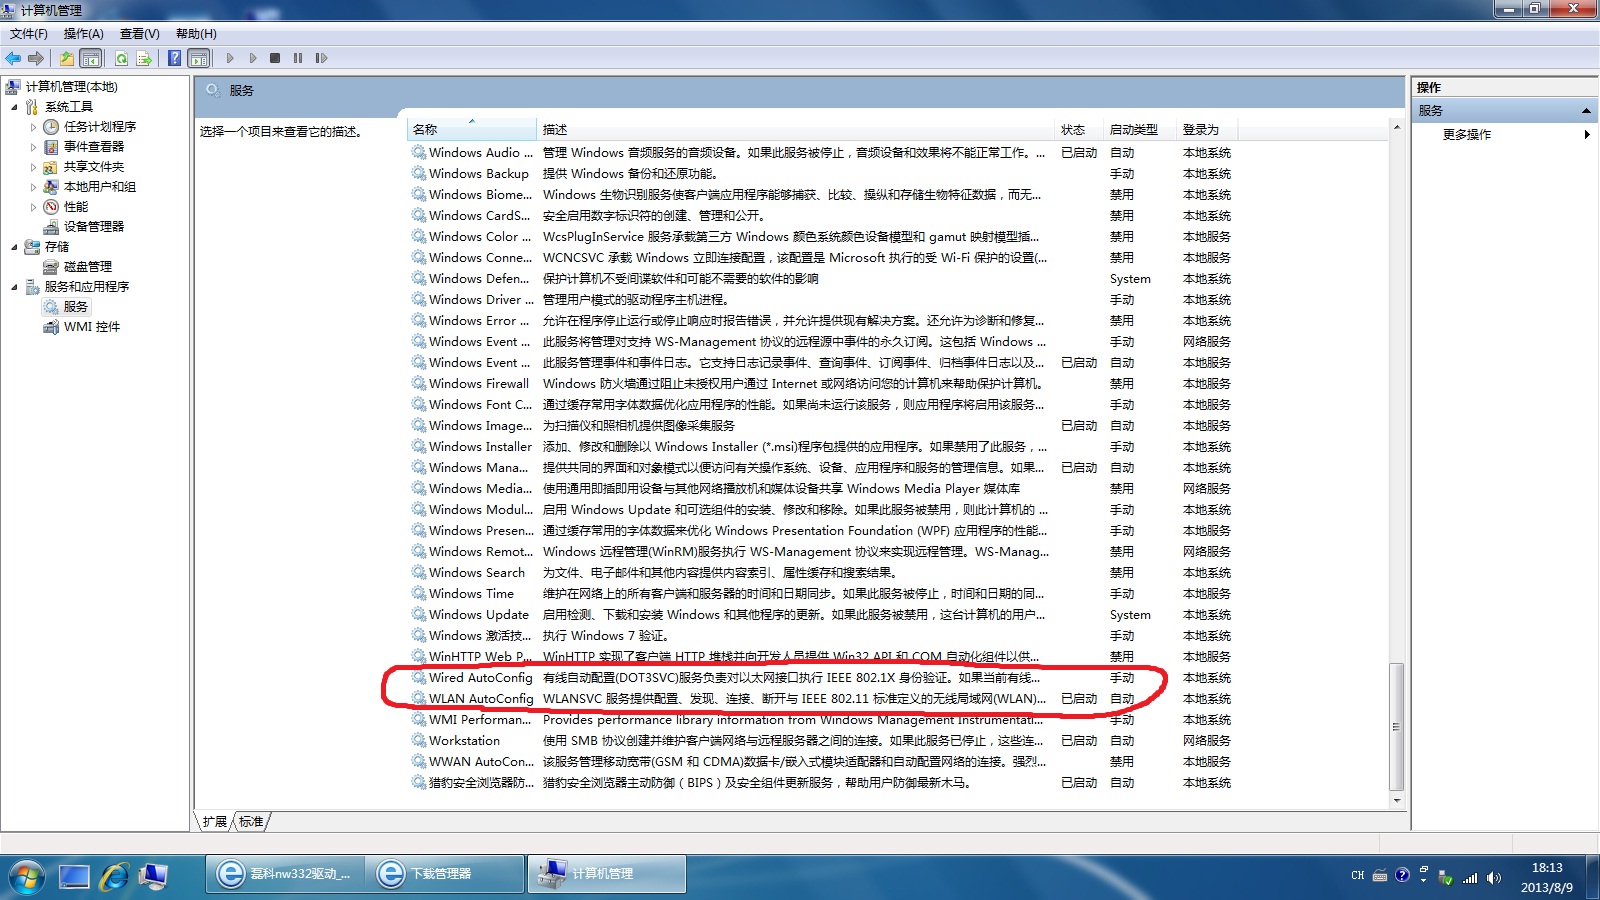1600x900 pixels.
Task: Select the 事件查看器 icon
Action: [51, 147]
